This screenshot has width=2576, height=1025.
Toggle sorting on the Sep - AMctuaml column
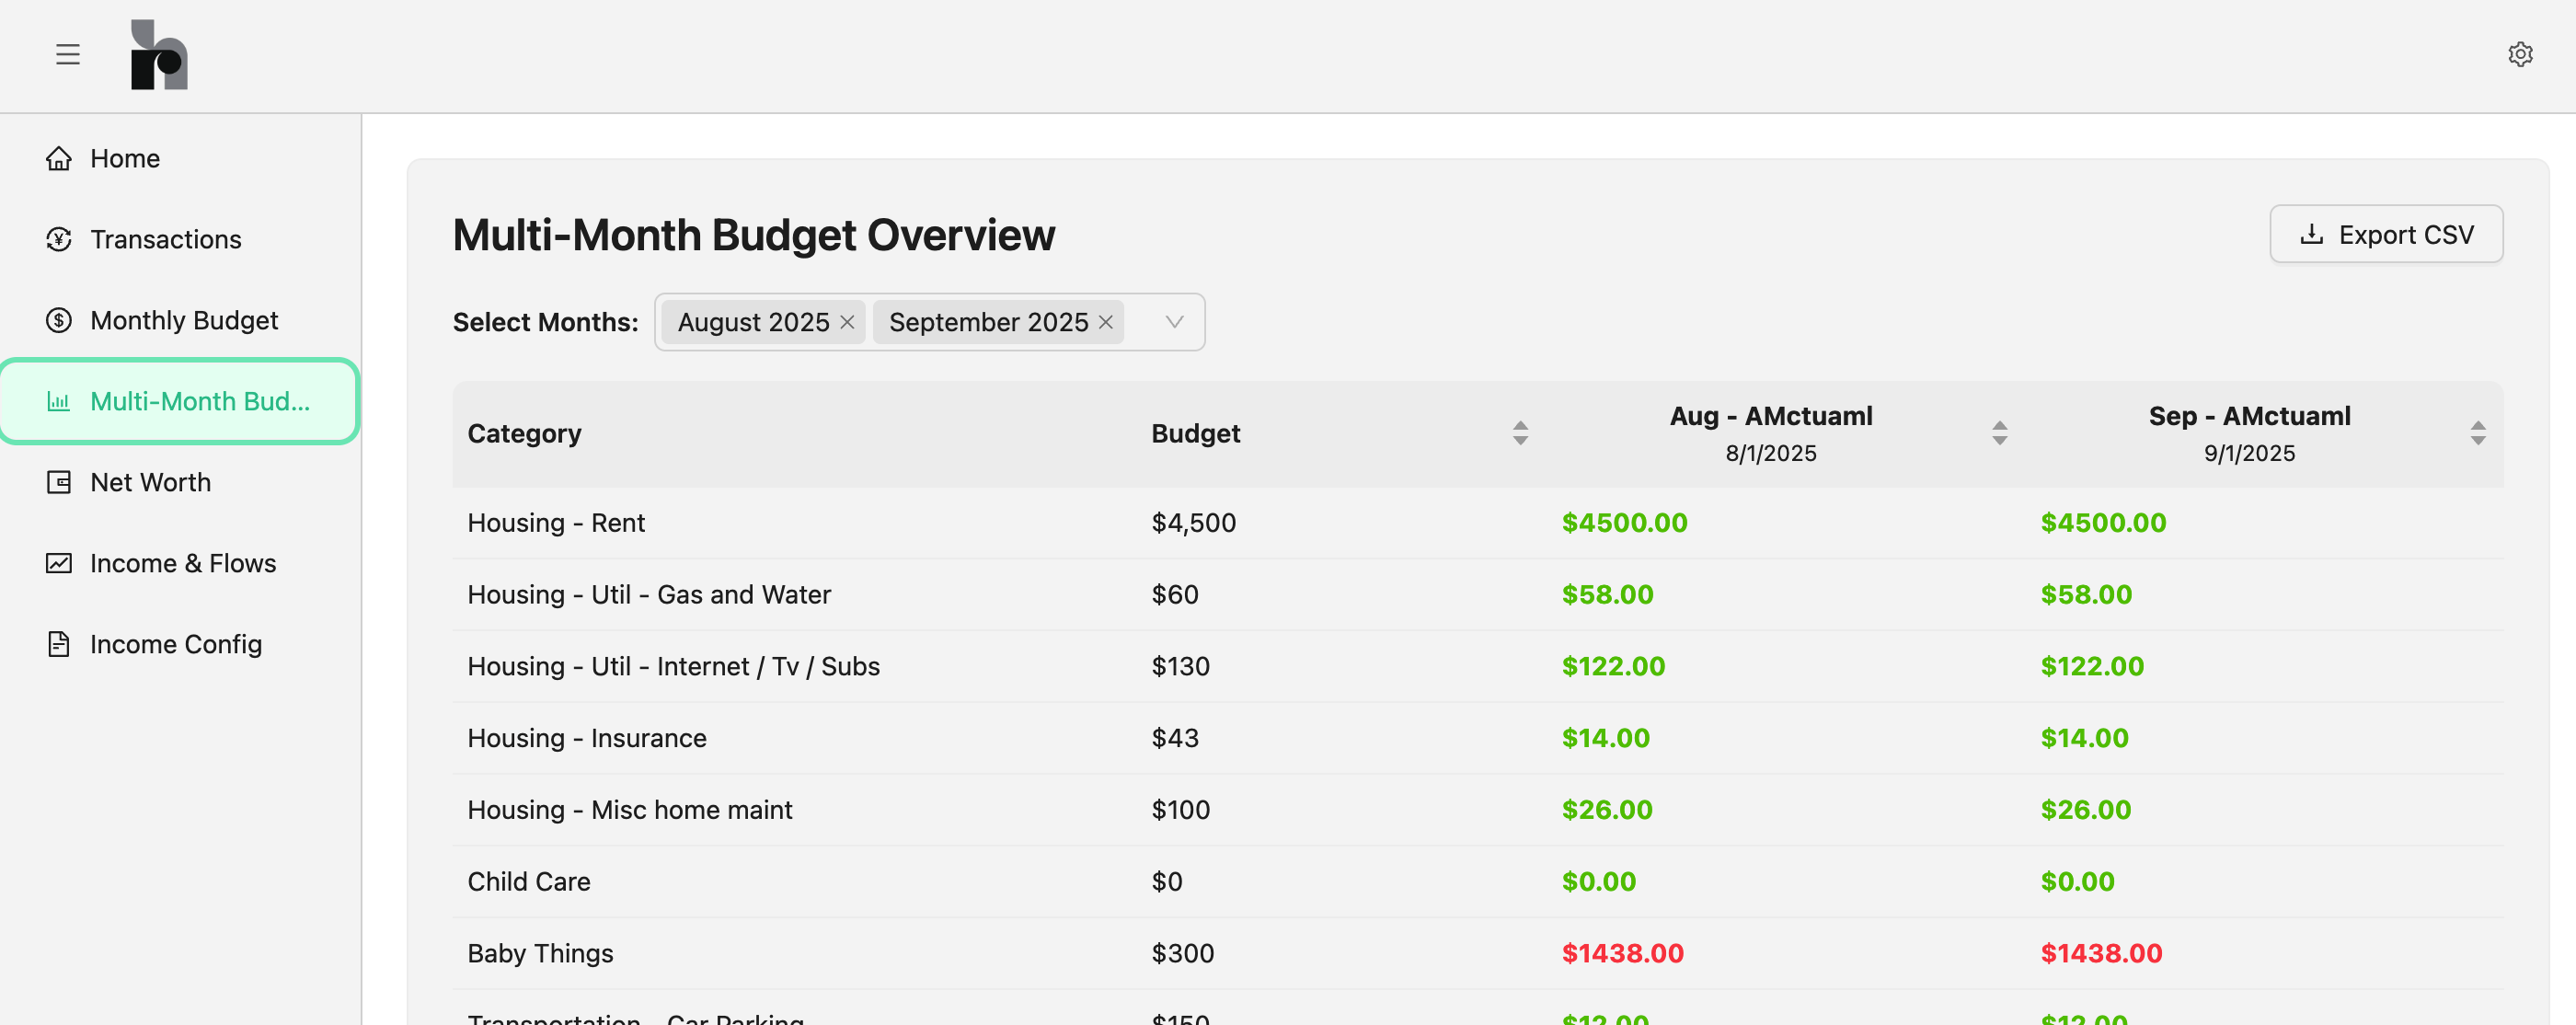[2478, 433]
